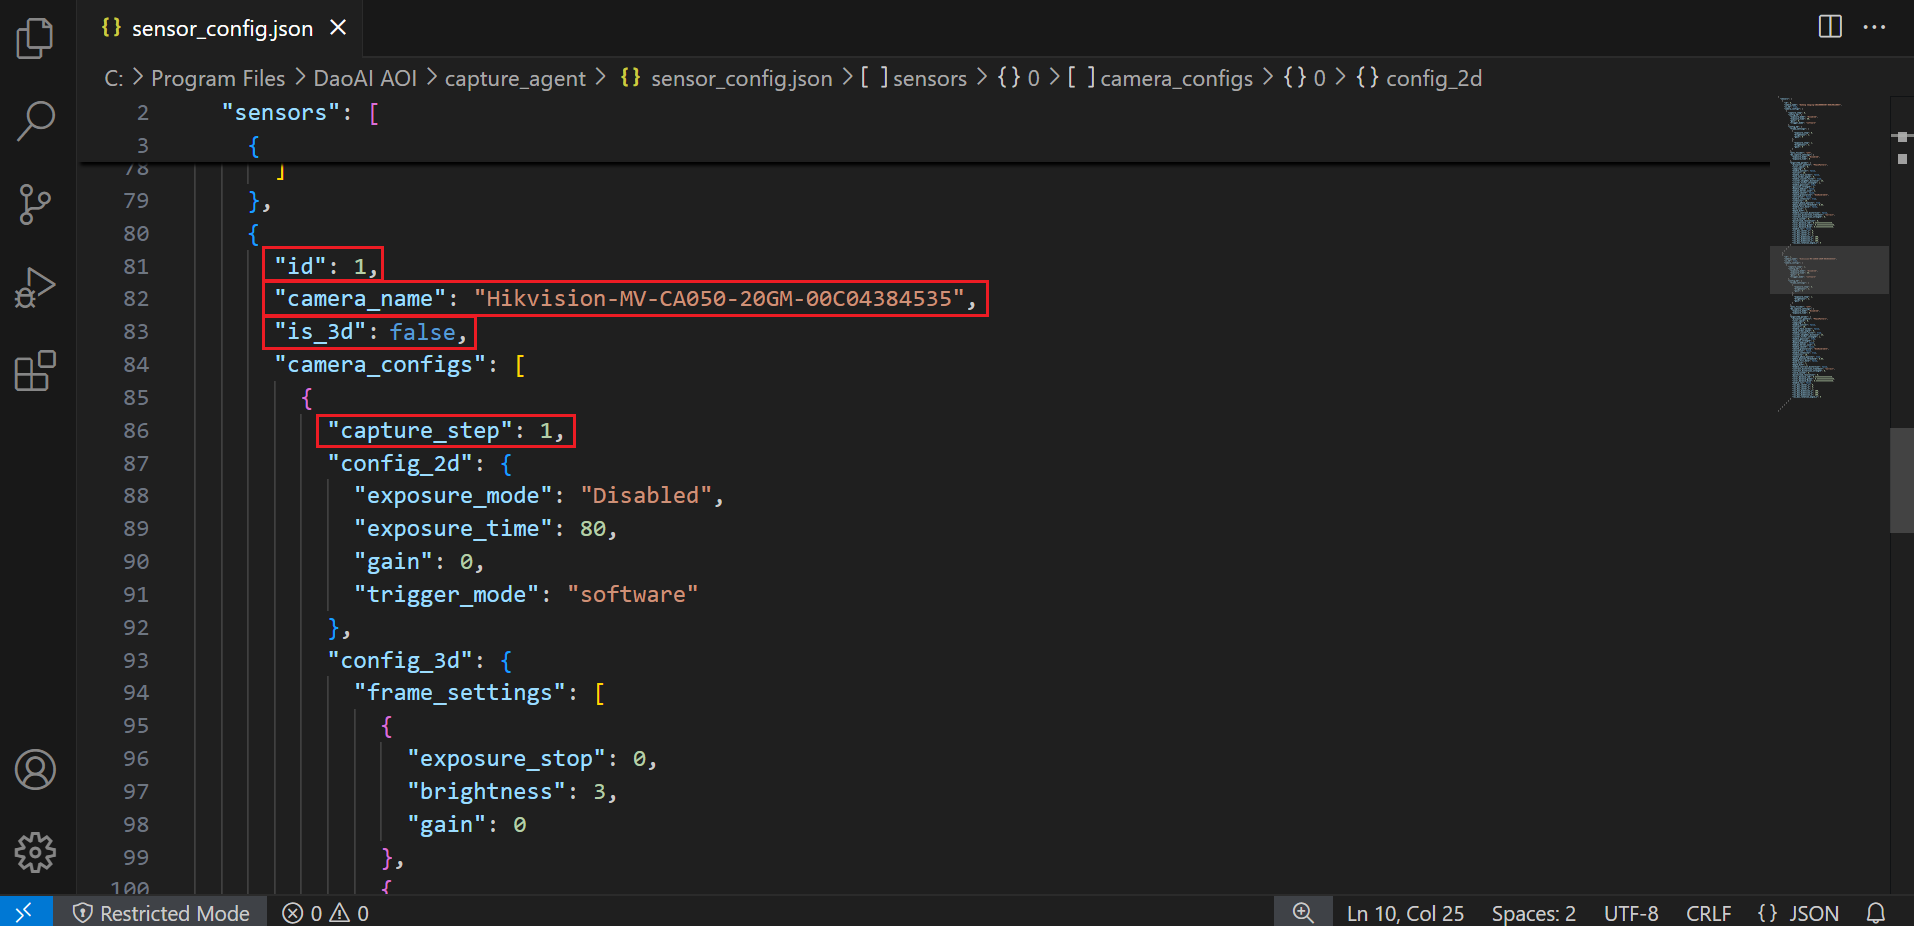
Task: Expand the camera_configs breadcrumb segment
Action: pyautogui.click(x=1175, y=78)
